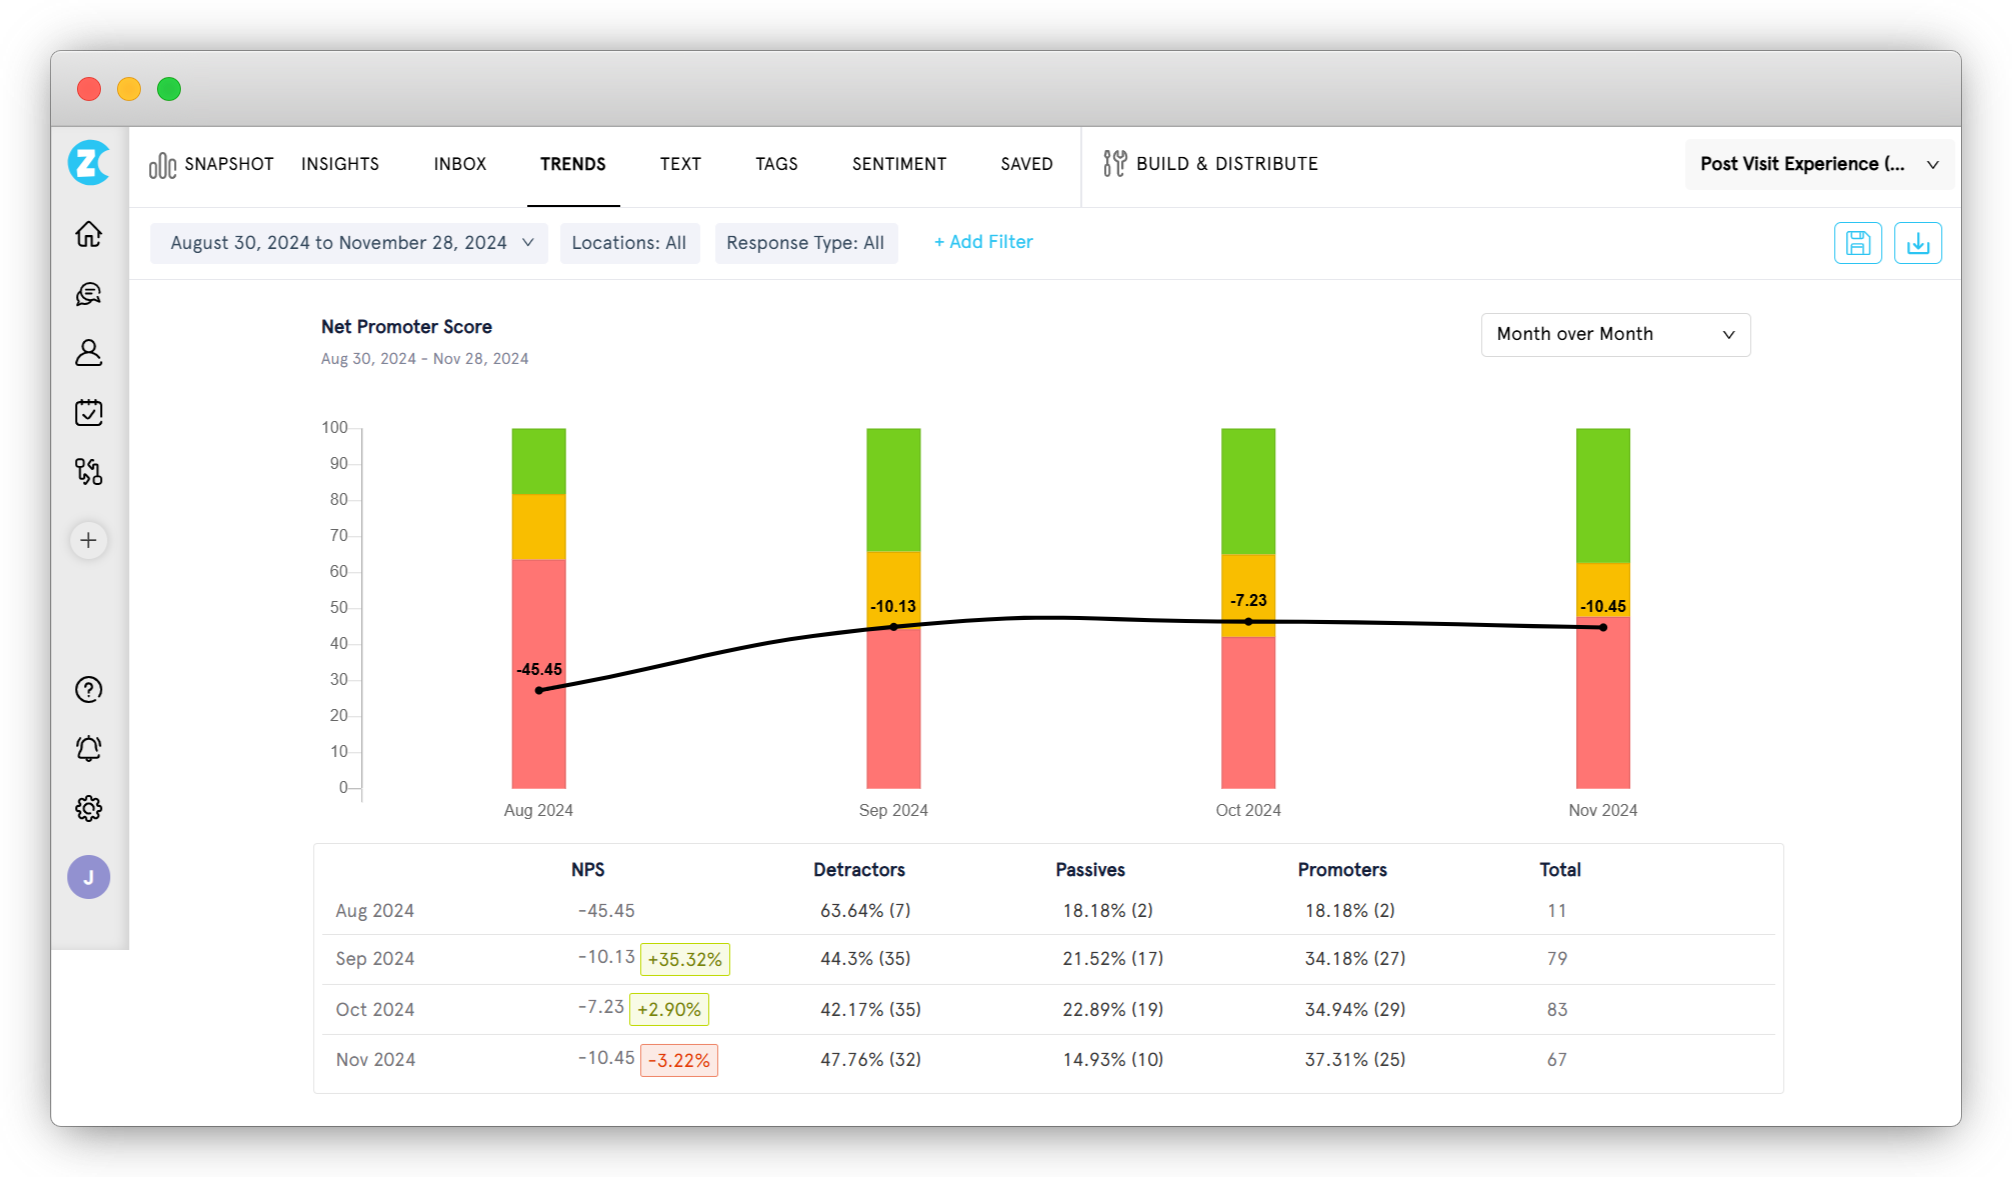Click Add Filter button
2012x1177 pixels.
[x=982, y=242]
